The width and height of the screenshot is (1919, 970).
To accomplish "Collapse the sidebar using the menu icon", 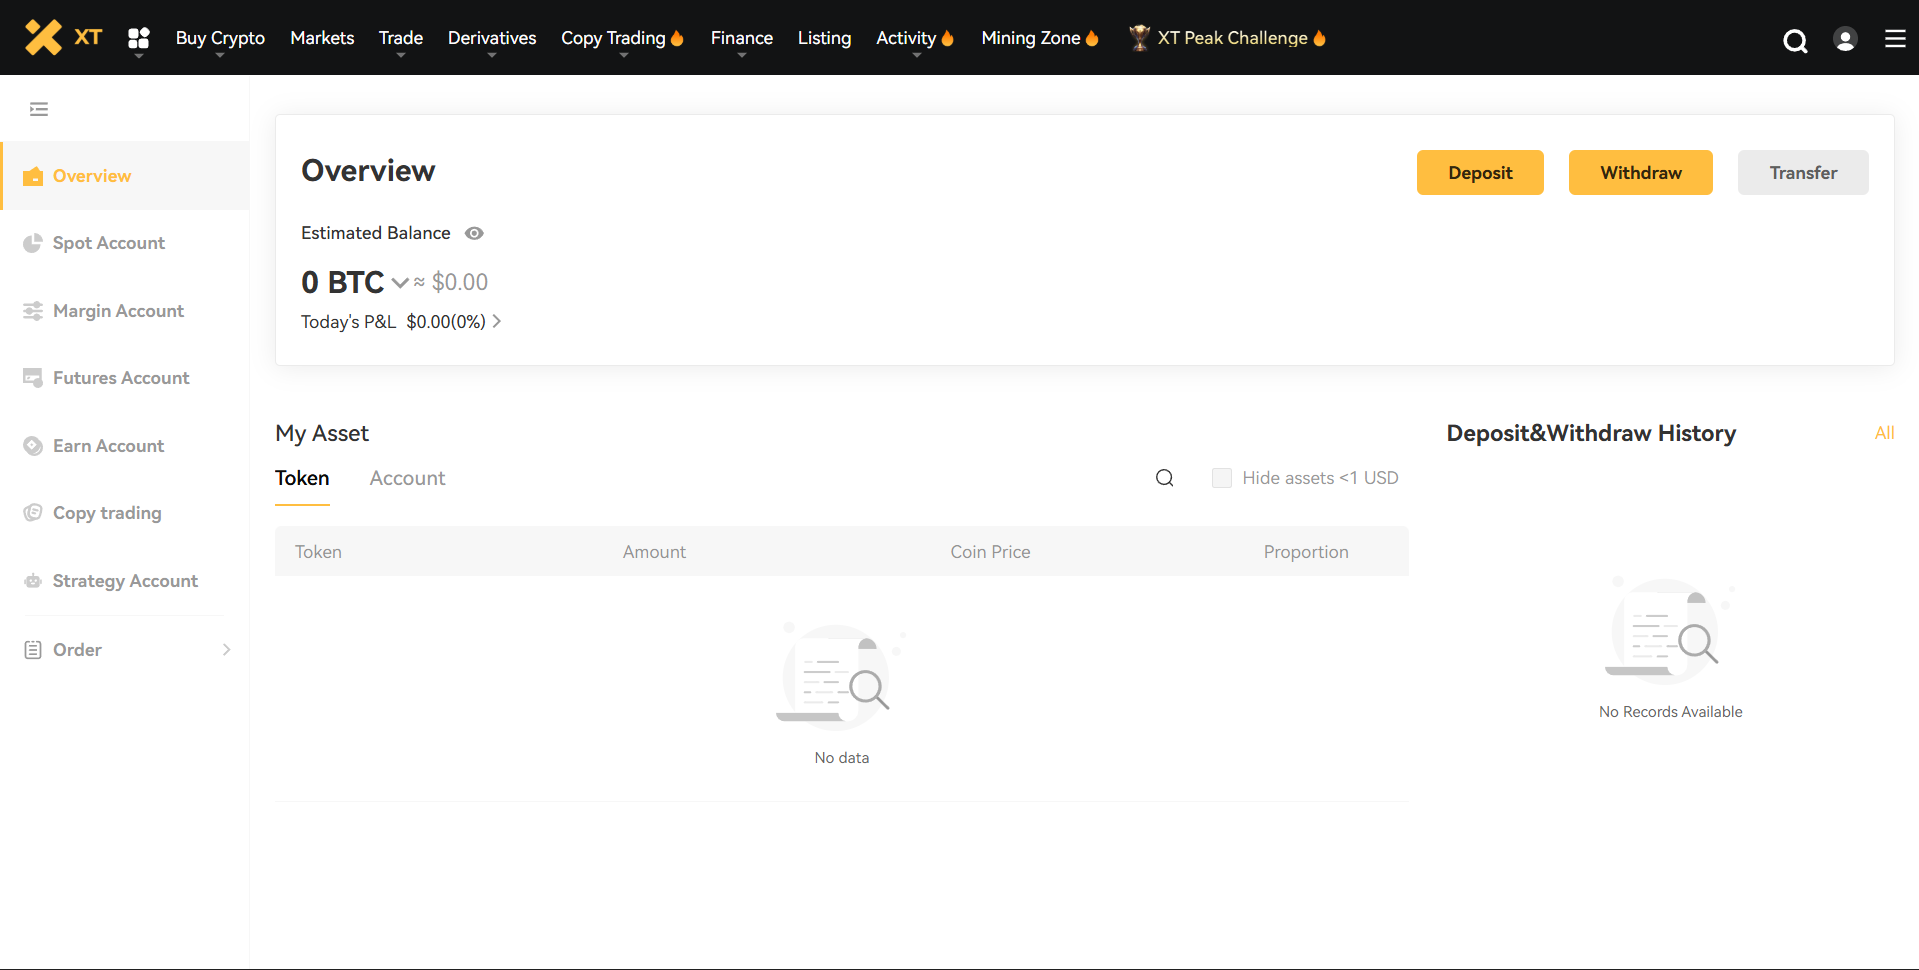I will (x=39, y=109).
